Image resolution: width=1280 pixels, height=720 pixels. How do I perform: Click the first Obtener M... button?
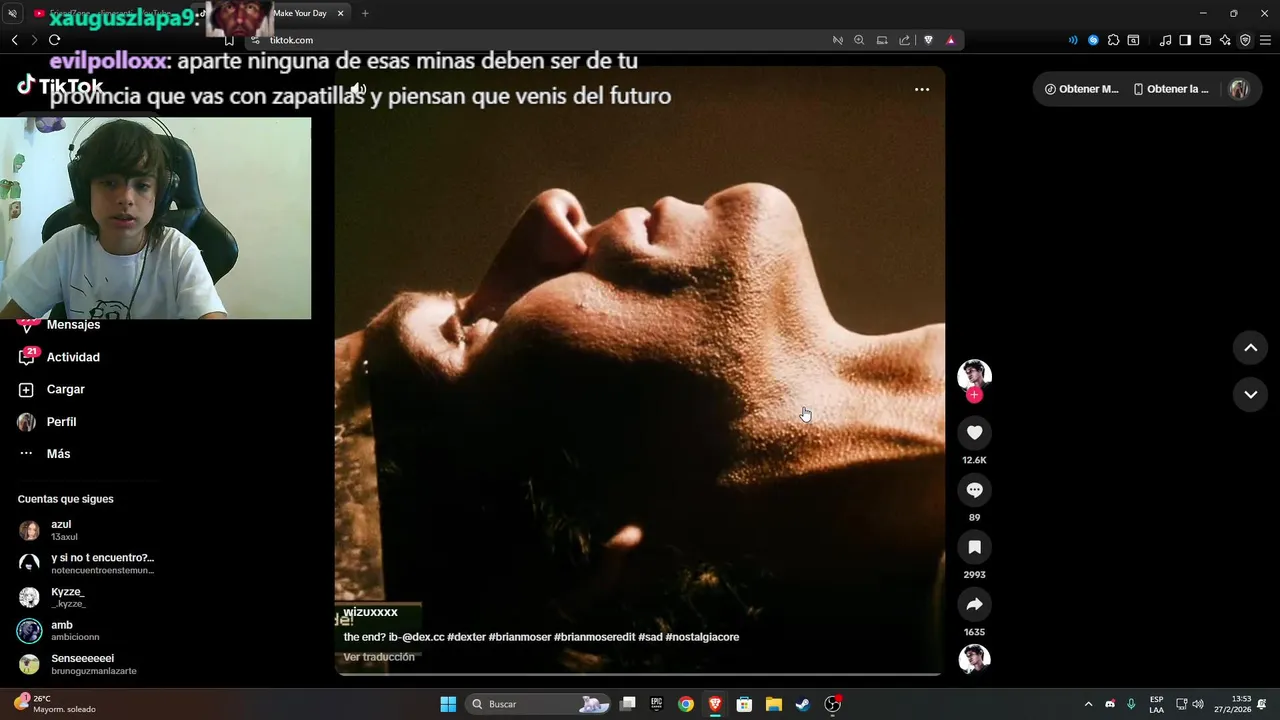click(1081, 89)
